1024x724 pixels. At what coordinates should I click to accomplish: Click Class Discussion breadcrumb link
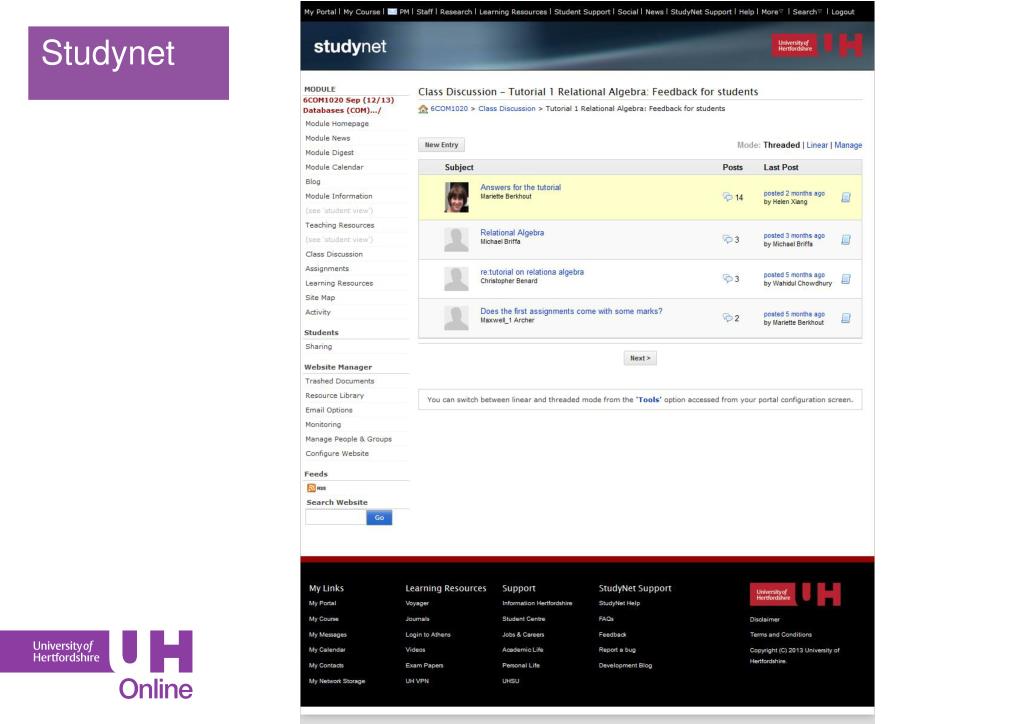[x=507, y=109]
